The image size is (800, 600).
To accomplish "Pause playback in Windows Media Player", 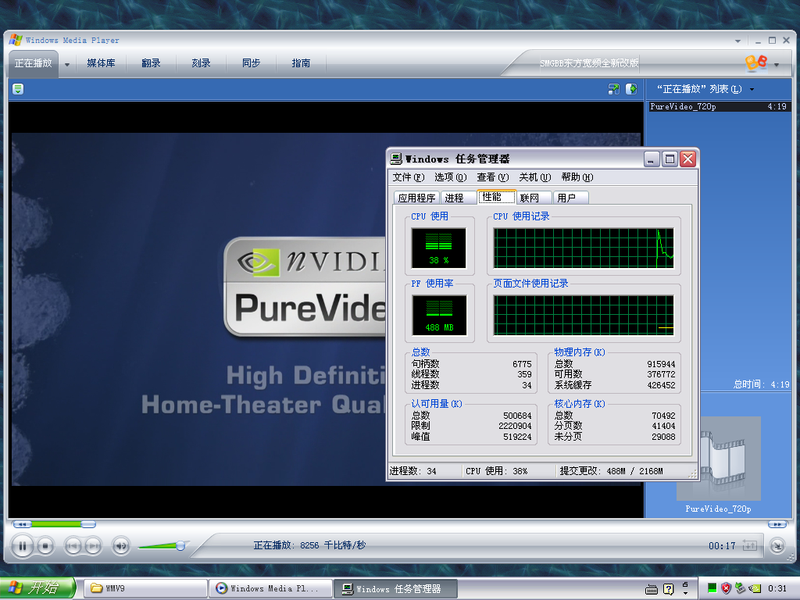I will tap(22, 546).
